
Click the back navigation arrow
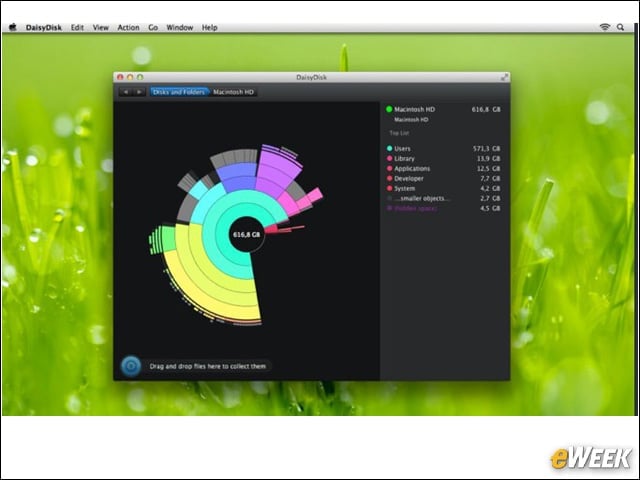pos(126,92)
